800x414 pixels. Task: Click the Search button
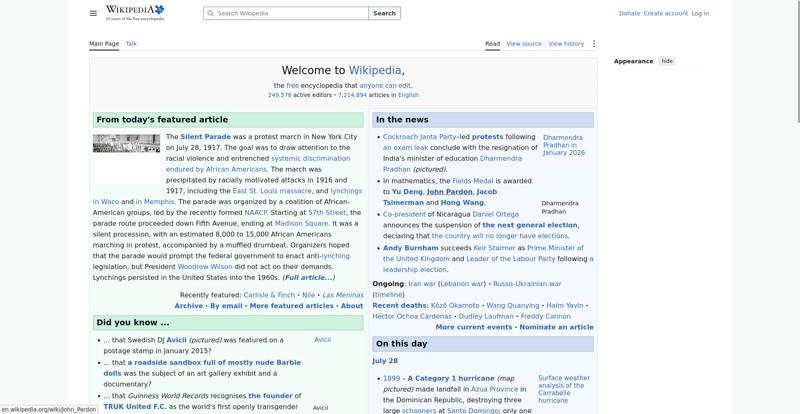click(384, 13)
